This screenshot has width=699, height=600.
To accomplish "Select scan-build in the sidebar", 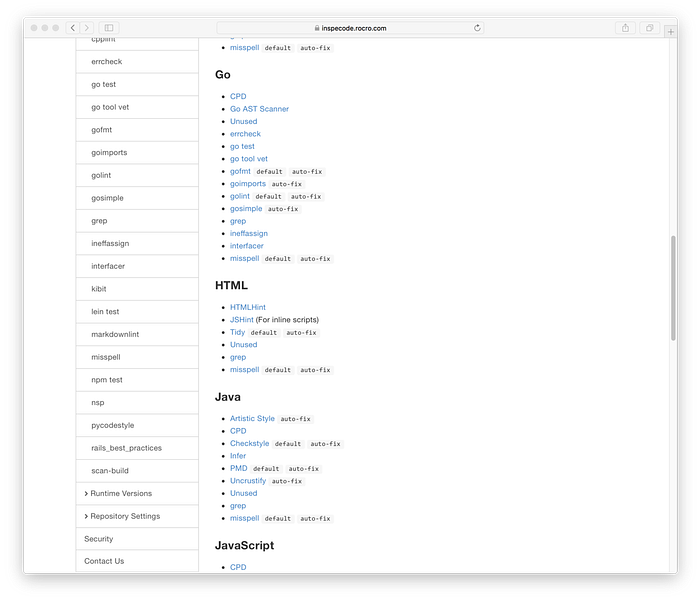I will pyautogui.click(x=137, y=471).
